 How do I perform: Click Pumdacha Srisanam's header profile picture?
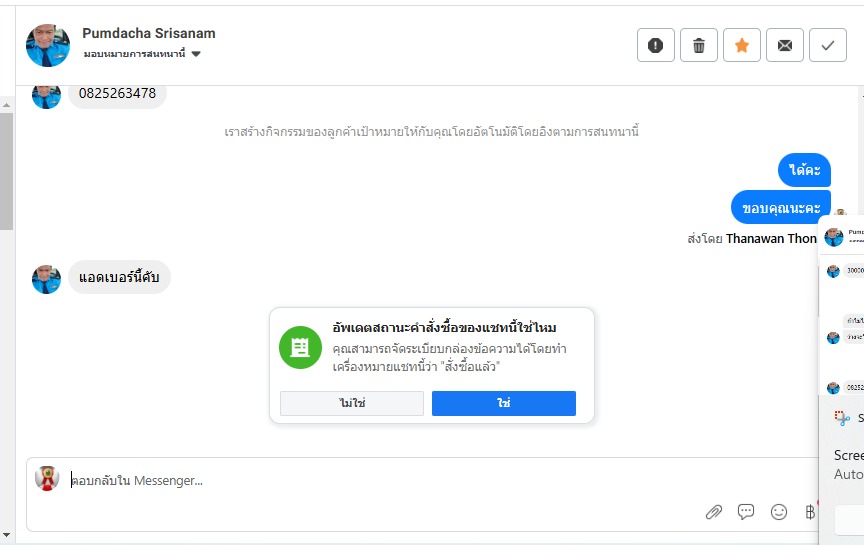point(48,45)
